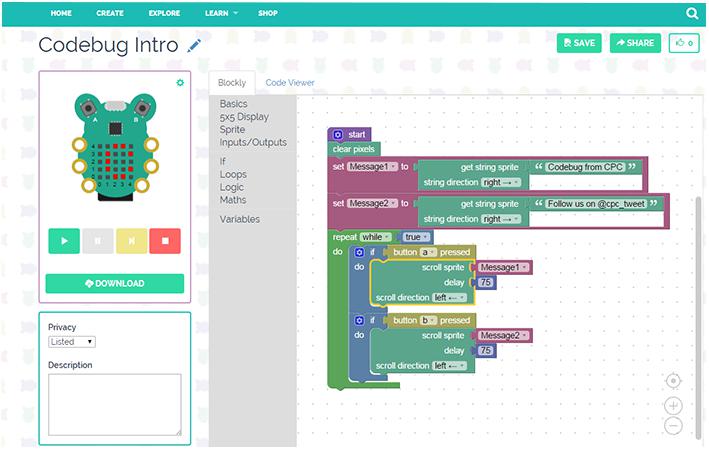Edit the 'Follow us on @cpc_tweet' text

tap(596, 204)
